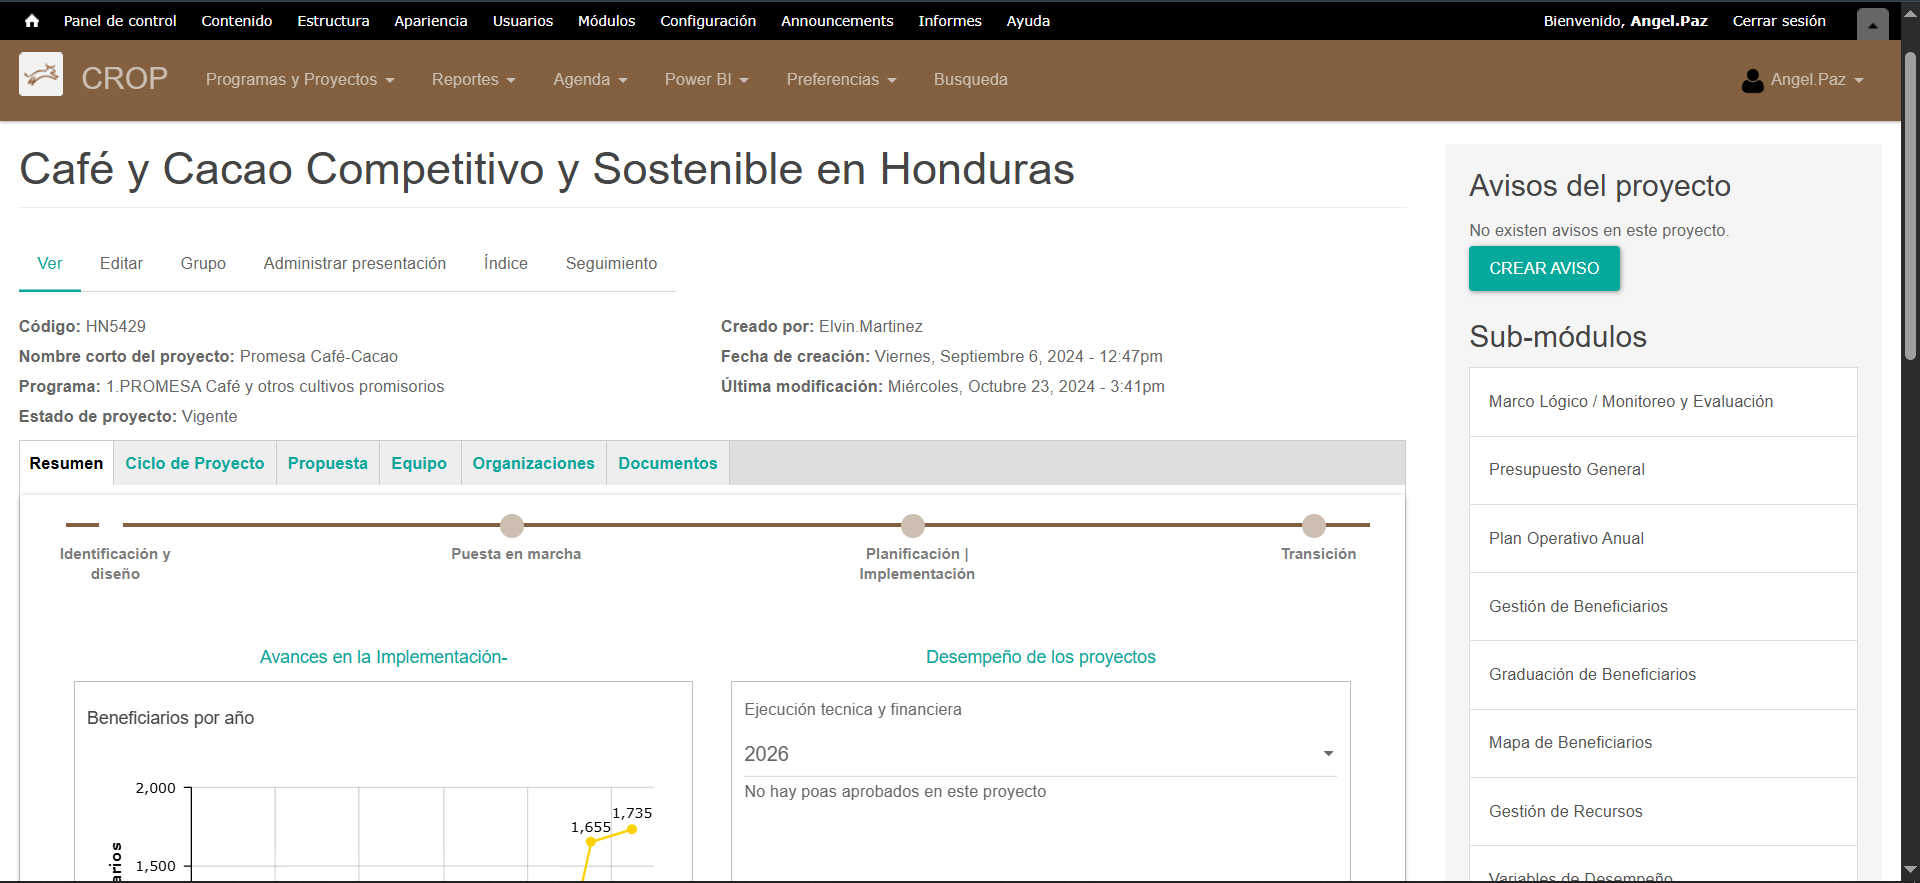Open the Módulos admin menu item
The height and width of the screenshot is (883, 1920).
(606, 21)
